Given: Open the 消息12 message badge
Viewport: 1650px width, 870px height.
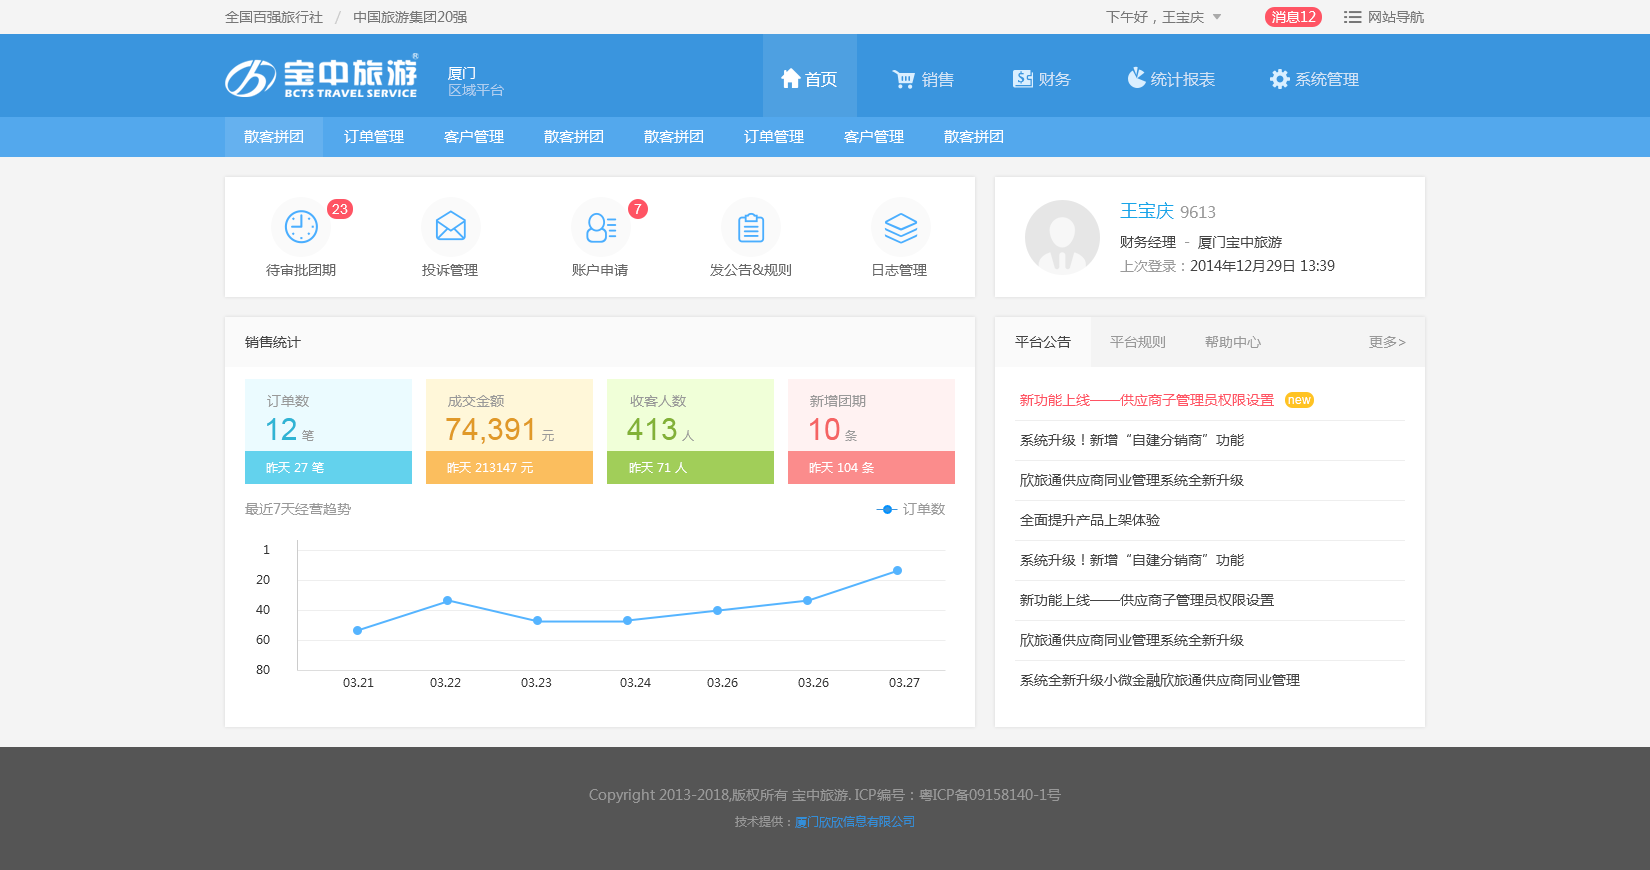Looking at the screenshot, I should [x=1293, y=17].
